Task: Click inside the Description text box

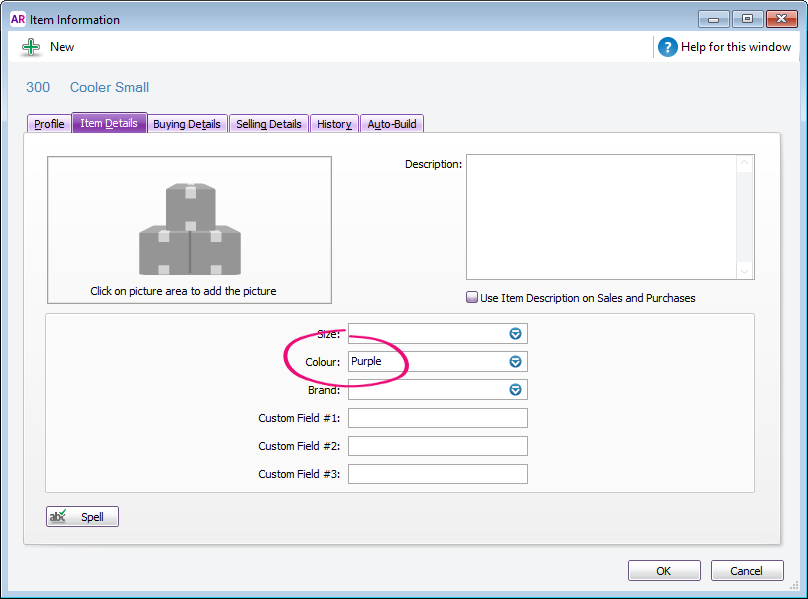Action: (x=601, y=217)
